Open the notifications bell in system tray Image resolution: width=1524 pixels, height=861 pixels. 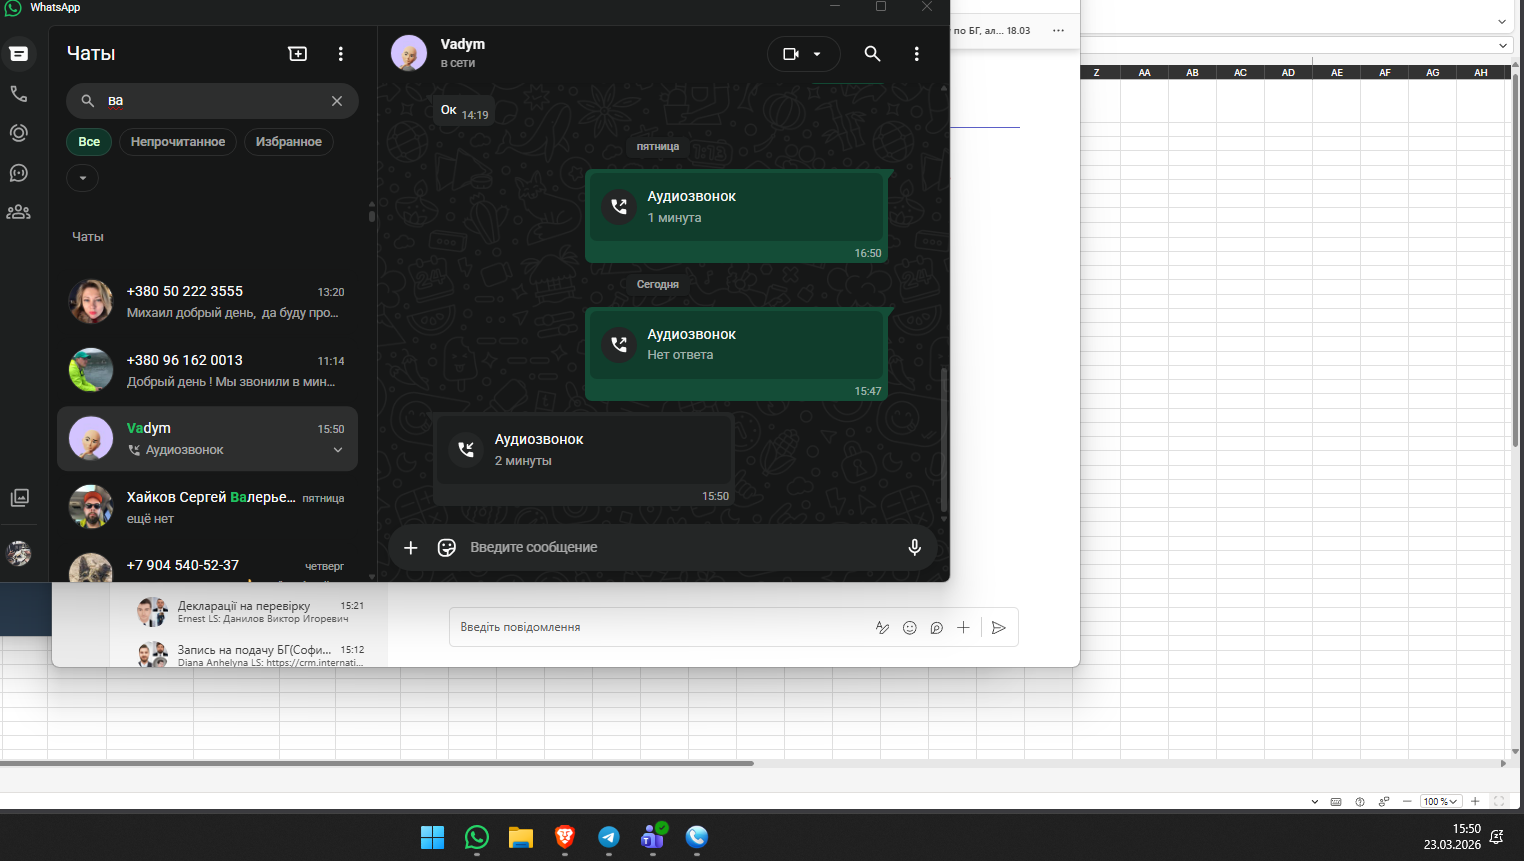pos(1497,837)
